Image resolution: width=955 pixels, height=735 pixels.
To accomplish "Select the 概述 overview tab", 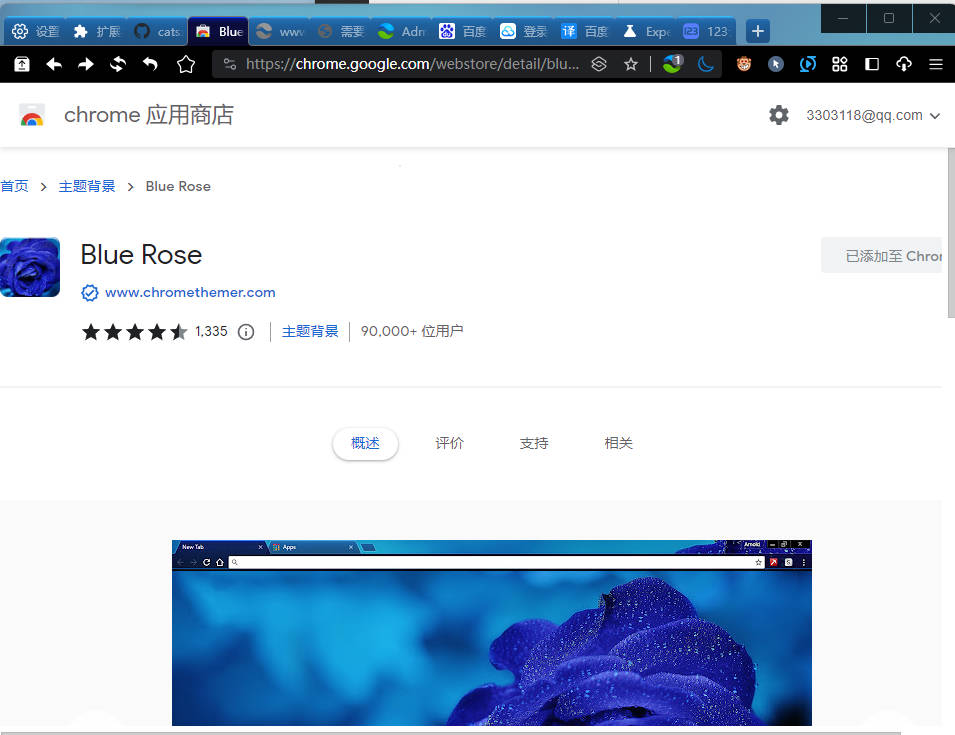I will (365, 443).
